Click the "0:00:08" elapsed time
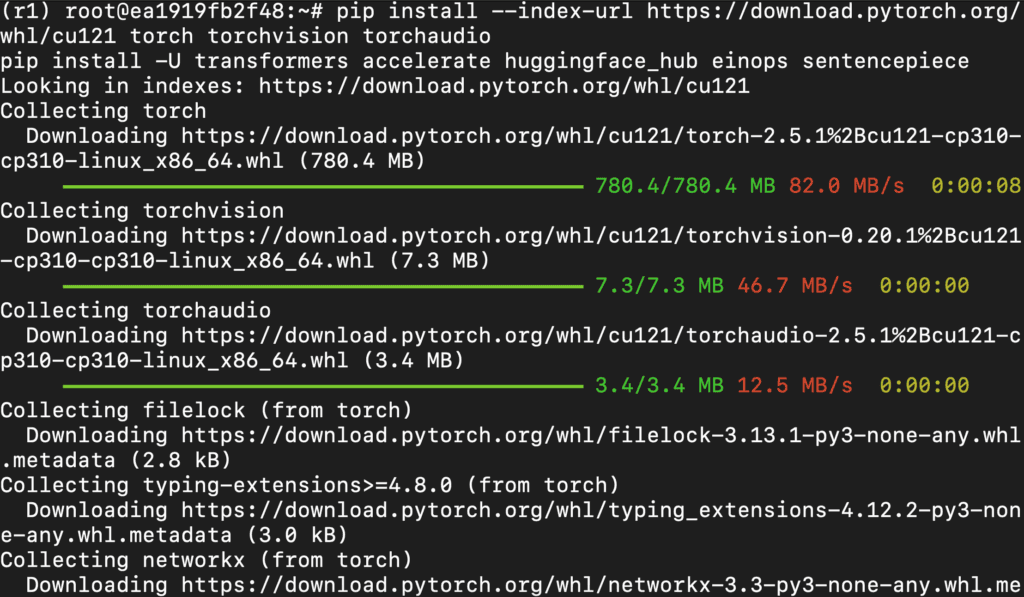 tap(976, 186)
